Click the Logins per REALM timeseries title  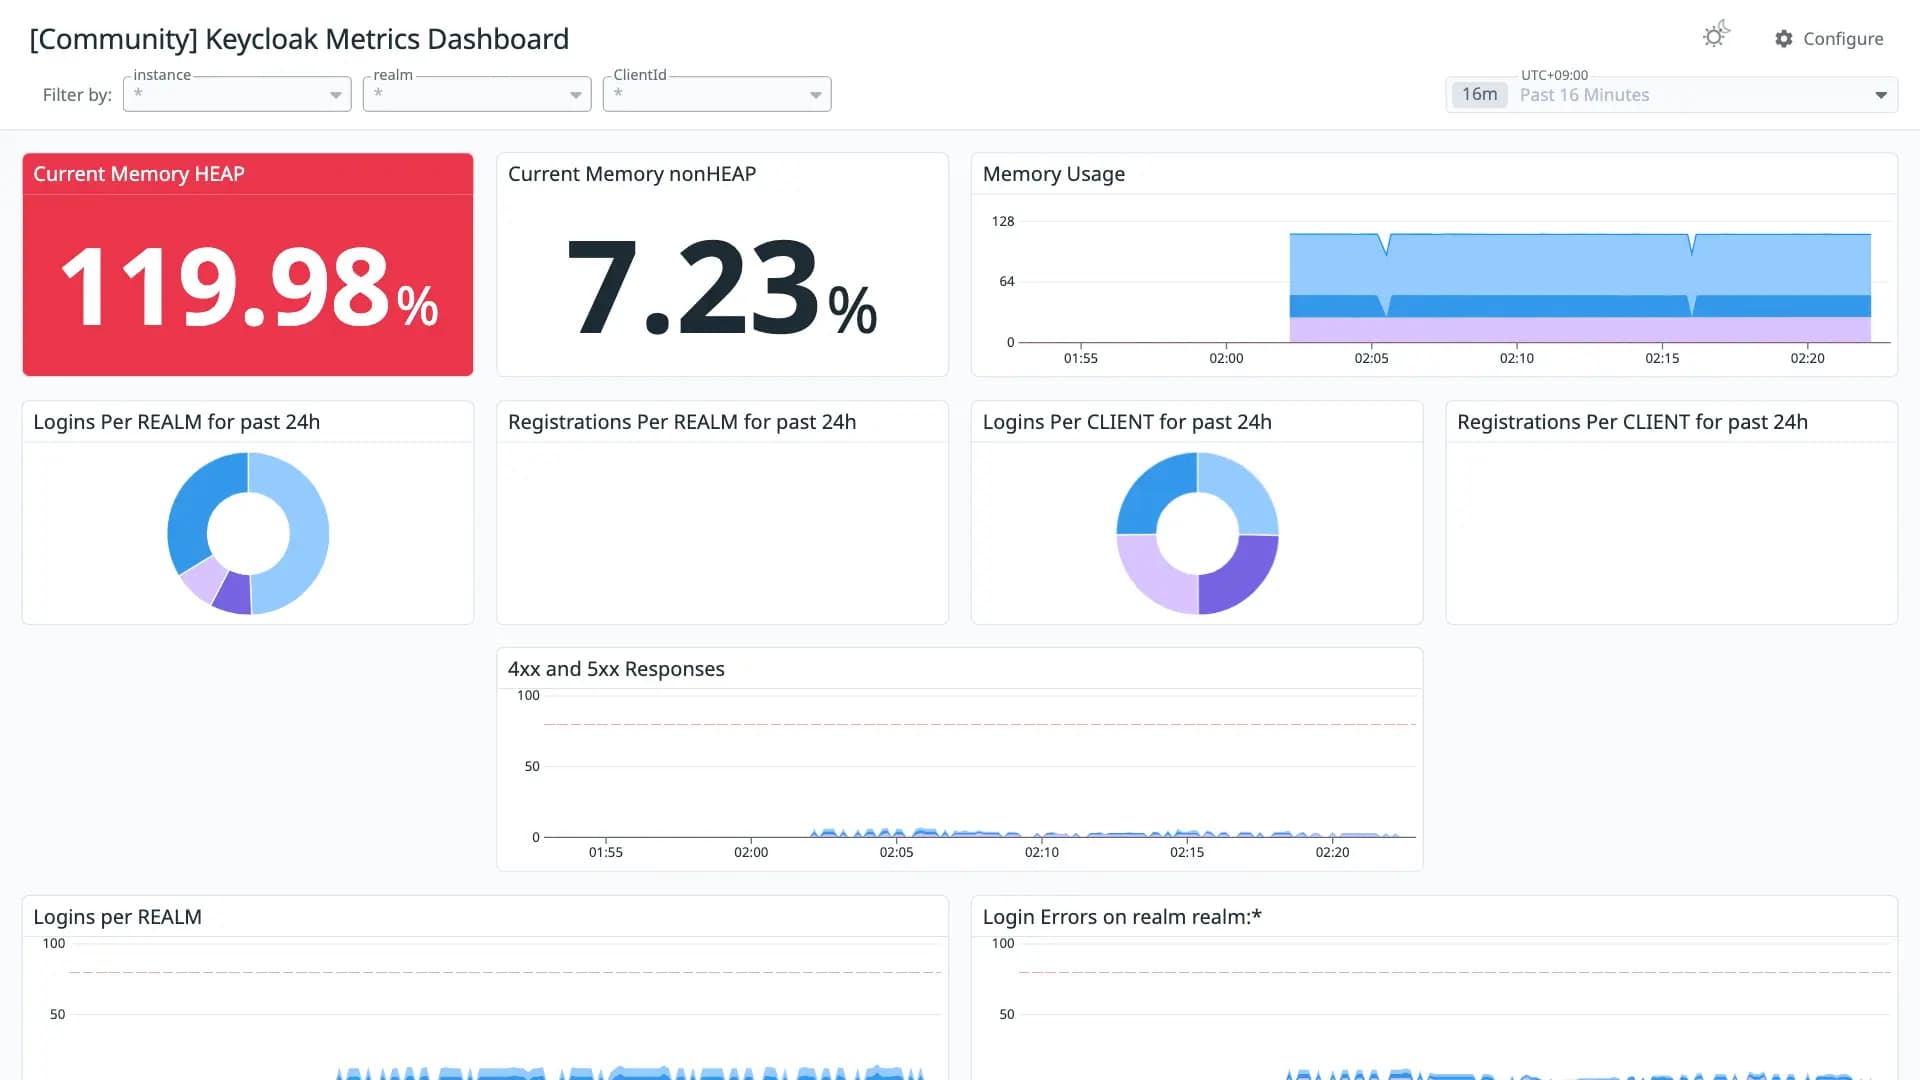coord(117,917)
